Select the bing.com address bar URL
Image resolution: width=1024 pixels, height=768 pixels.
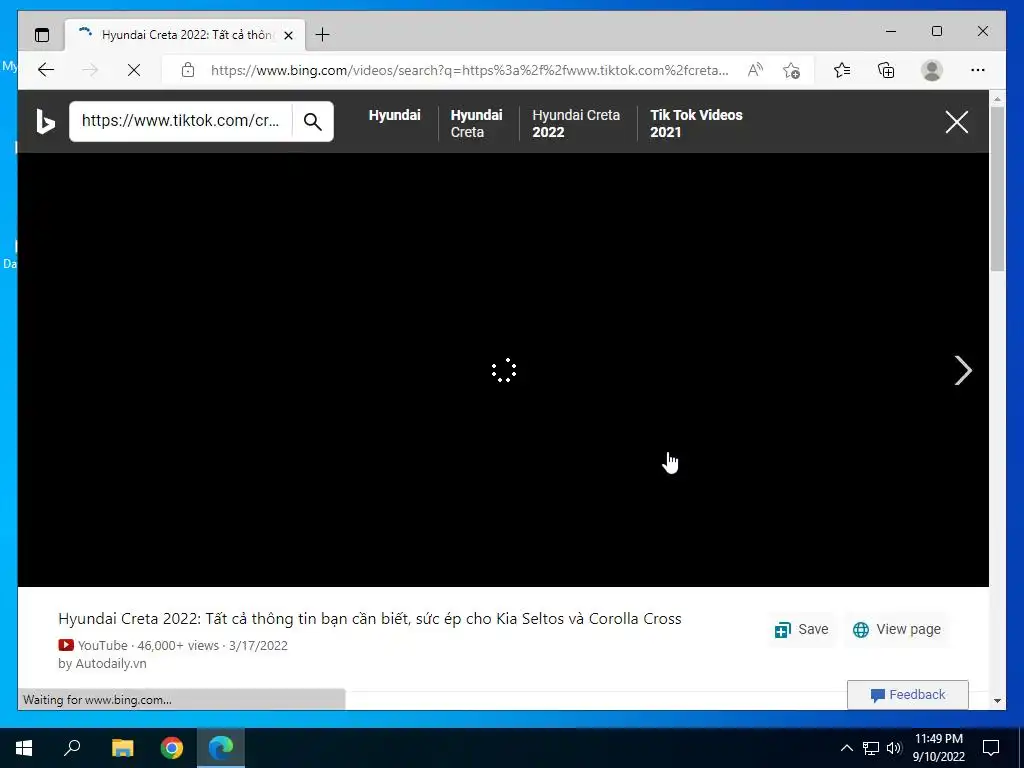click(x=469, y=70)
